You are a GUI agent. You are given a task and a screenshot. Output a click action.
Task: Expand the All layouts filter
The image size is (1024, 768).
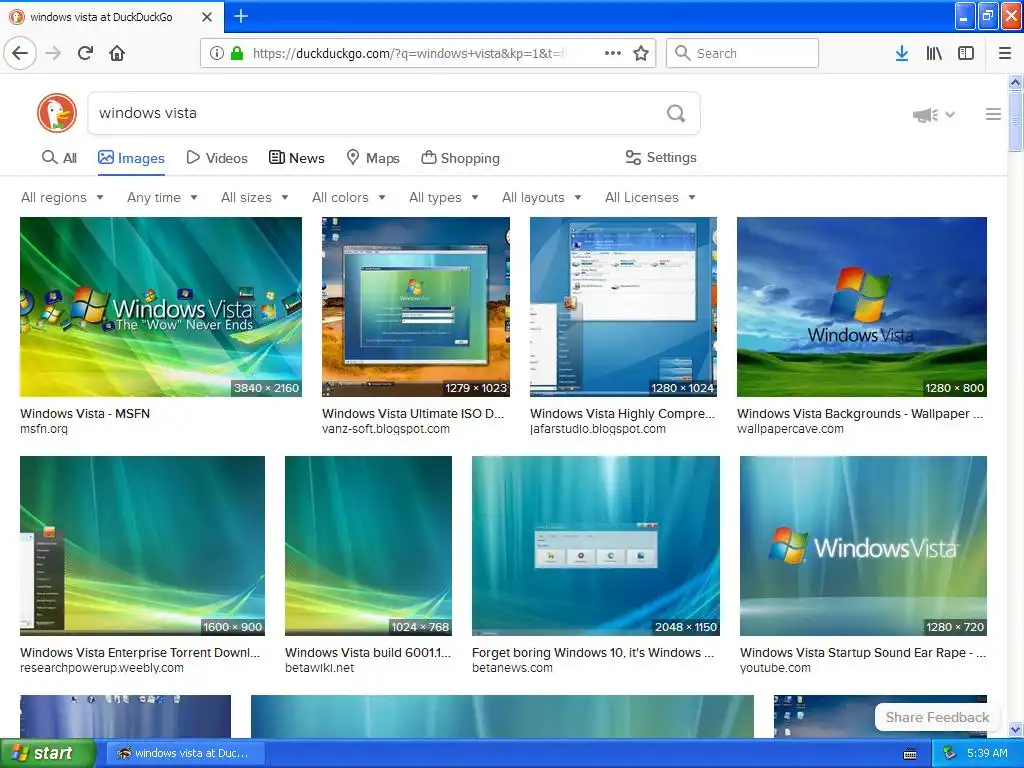pos(541,197)
